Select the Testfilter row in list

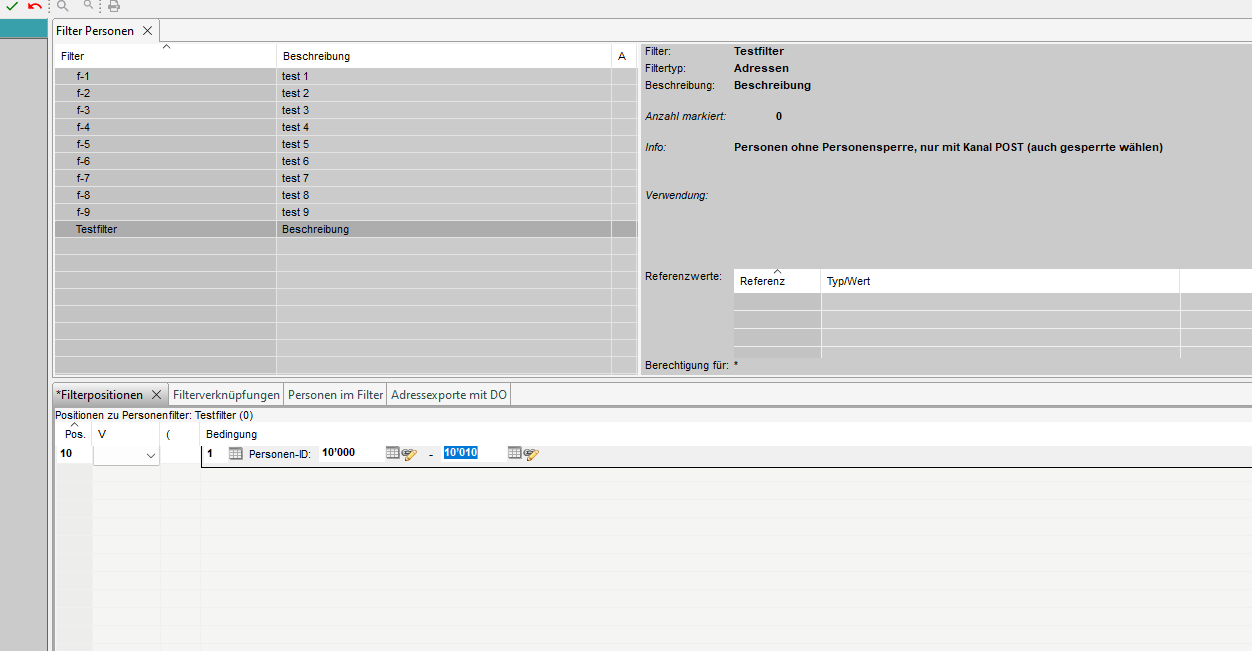pos(165,229)
